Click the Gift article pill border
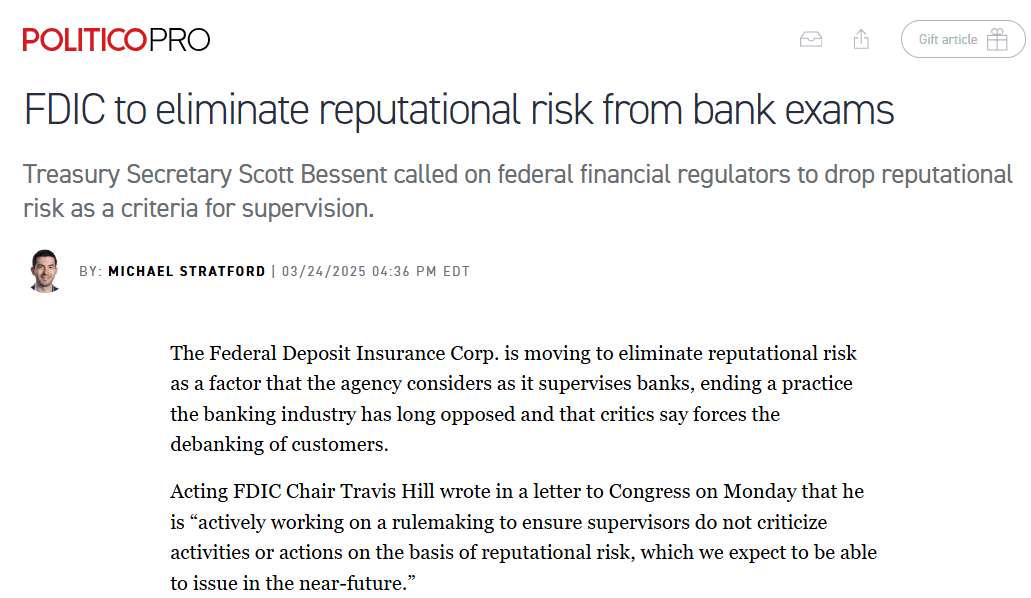This screenshot has width=1031, height=598. coord(962,22)
